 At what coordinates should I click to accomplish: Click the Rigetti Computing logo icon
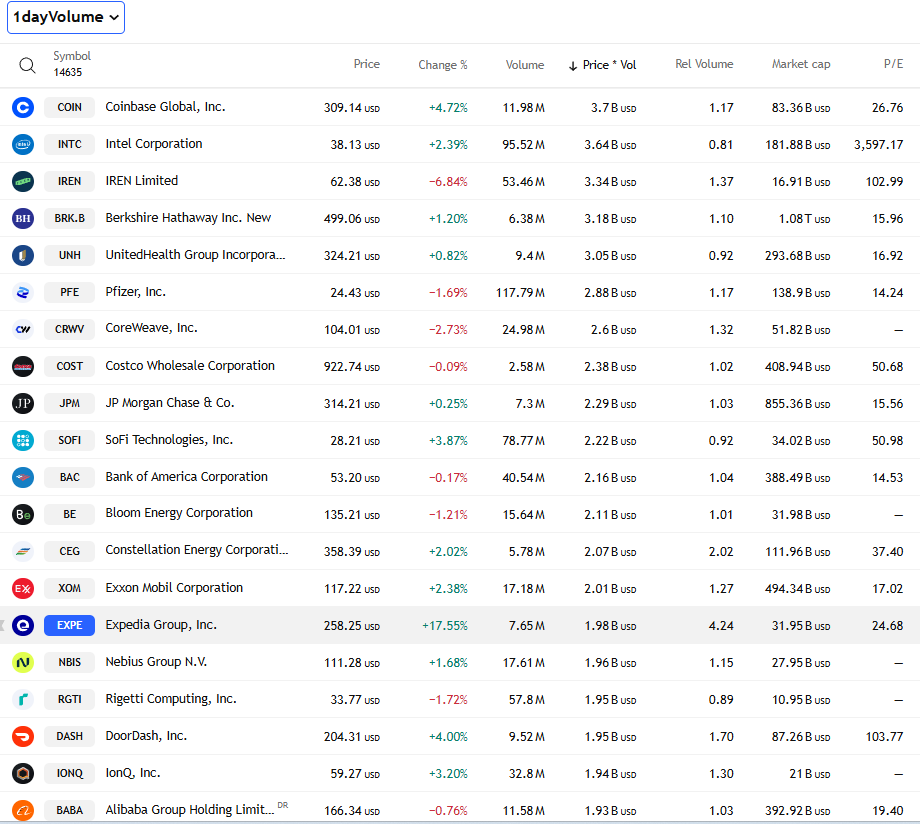click(23, 700)
